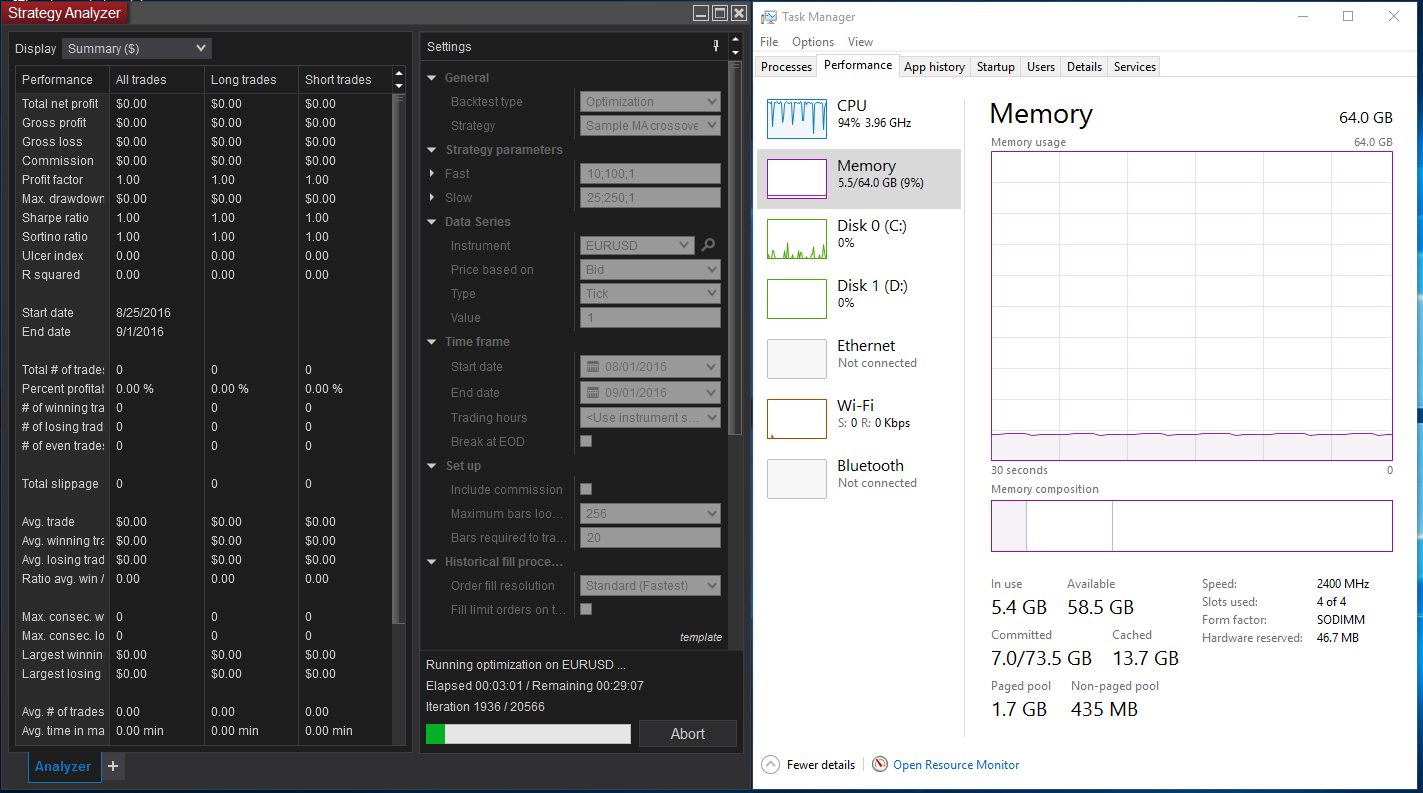Click the Settings panel pin icon
The image size is (1423, 793).
715,46
